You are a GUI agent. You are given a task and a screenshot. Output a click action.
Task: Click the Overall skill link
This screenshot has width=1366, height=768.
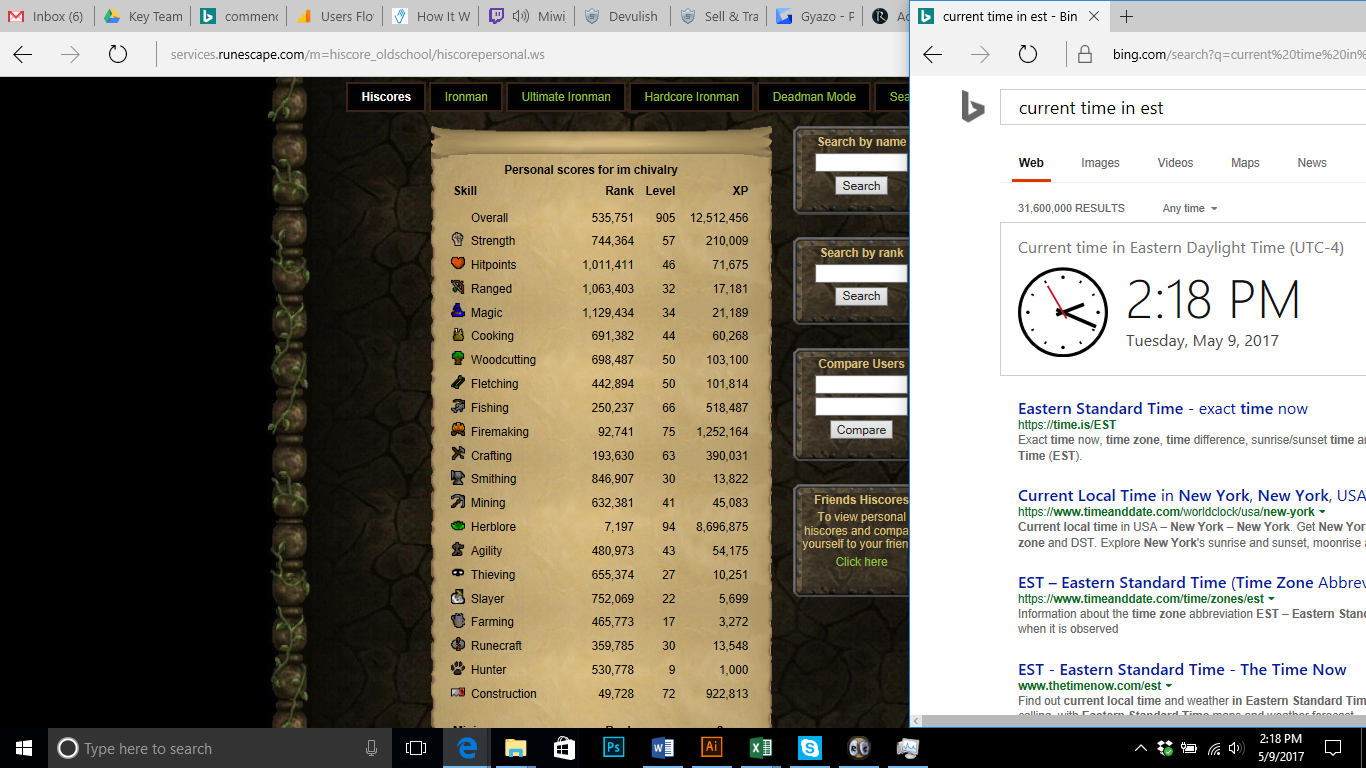point(490,218)
